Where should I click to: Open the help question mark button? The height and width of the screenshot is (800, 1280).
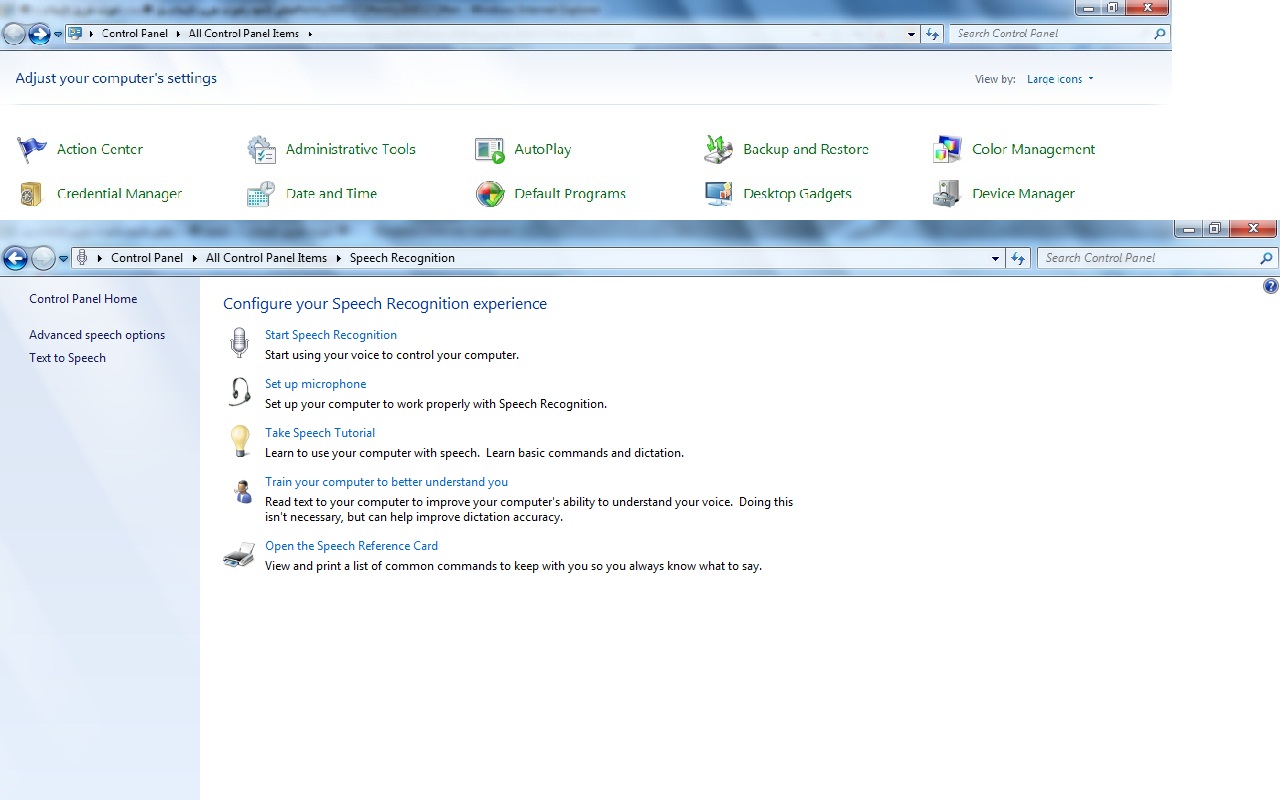coord(1271,287)
